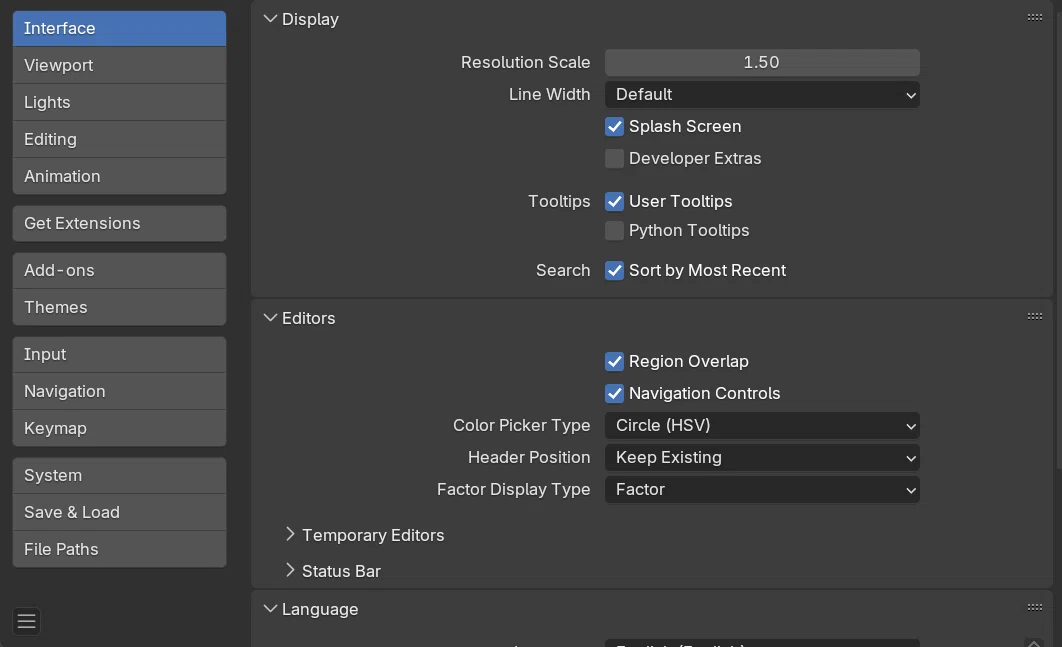Screen dimensions: 1062x647
Task: Collapse the Language panel
Action: click(270, 609)
